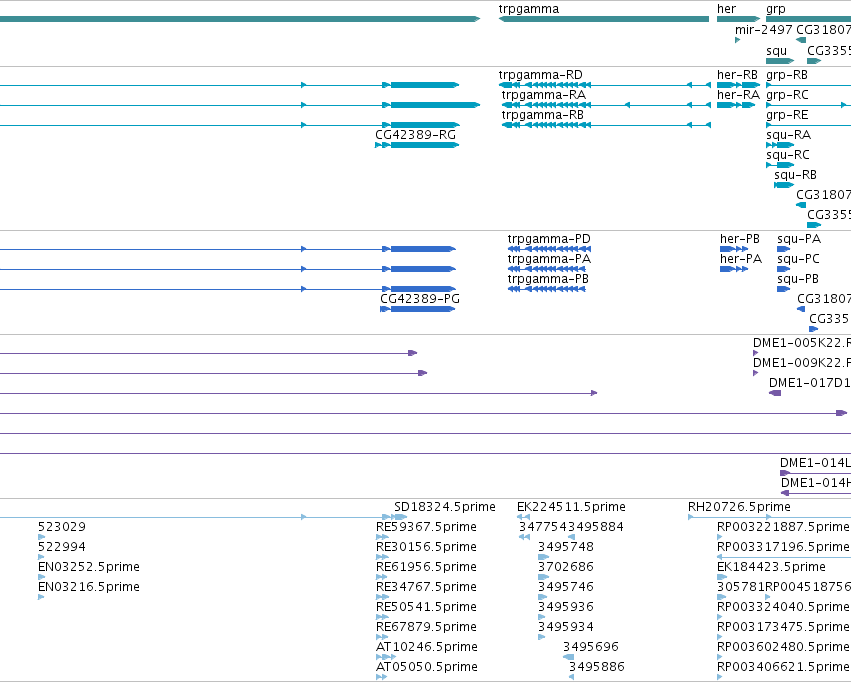Click EST EK224511.5prime
This screenshot has height=682, width=851.
[x=571, y=507]
